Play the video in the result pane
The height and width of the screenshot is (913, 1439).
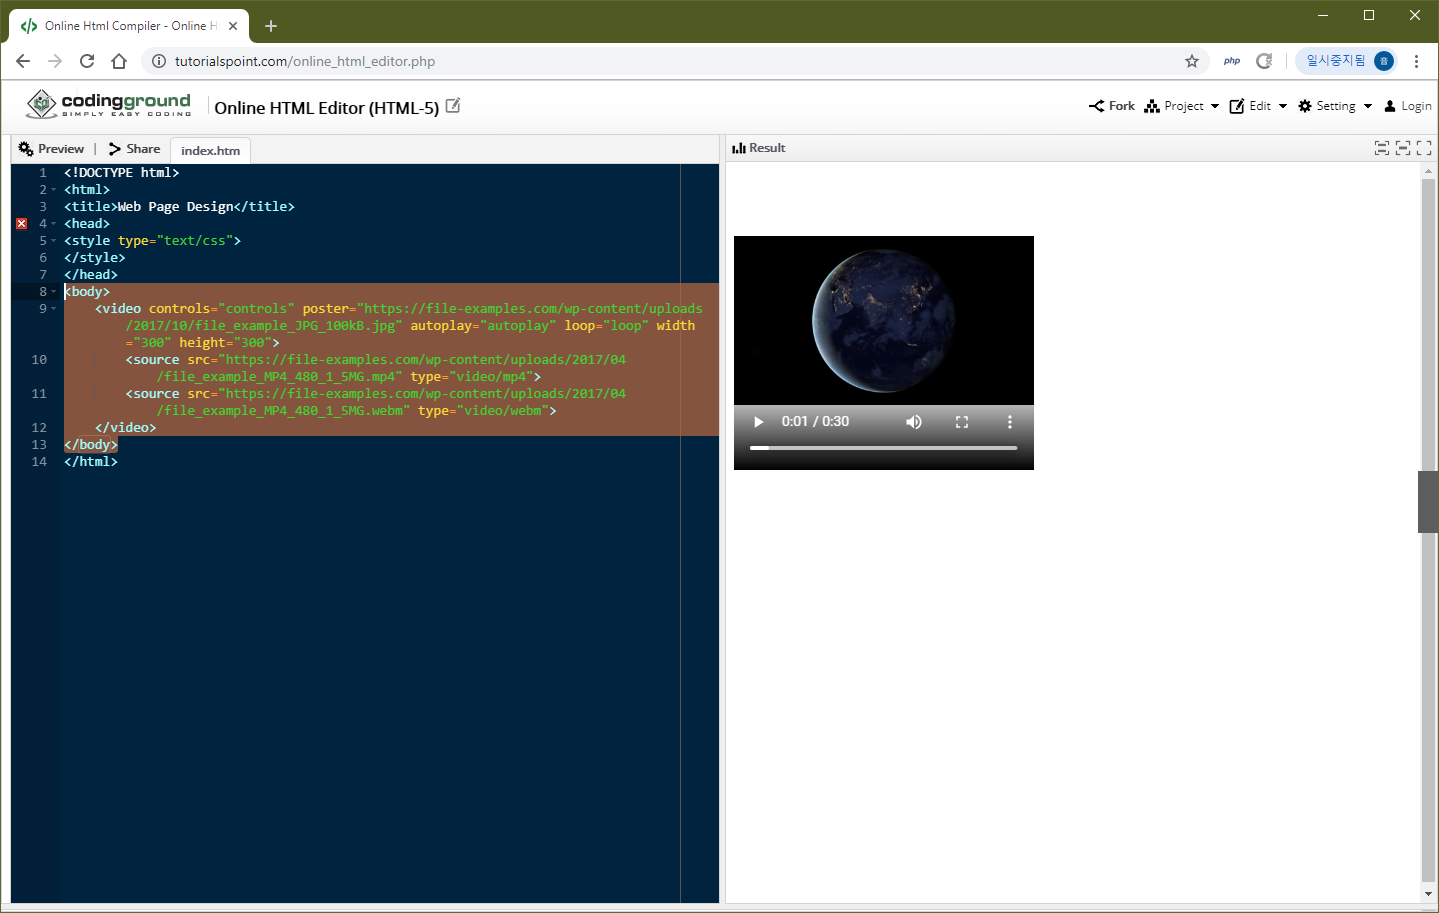[757, 421]
